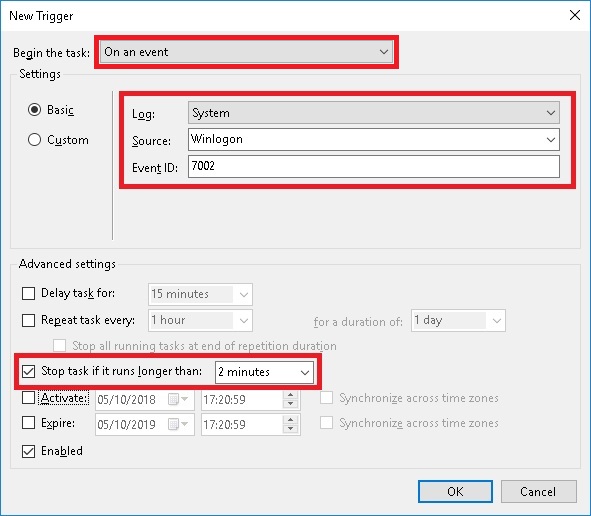Open the 2 minutes duration dropdown
Viewport: 591px width, 516px height.
pyautogui.click(x=264, y=372)
